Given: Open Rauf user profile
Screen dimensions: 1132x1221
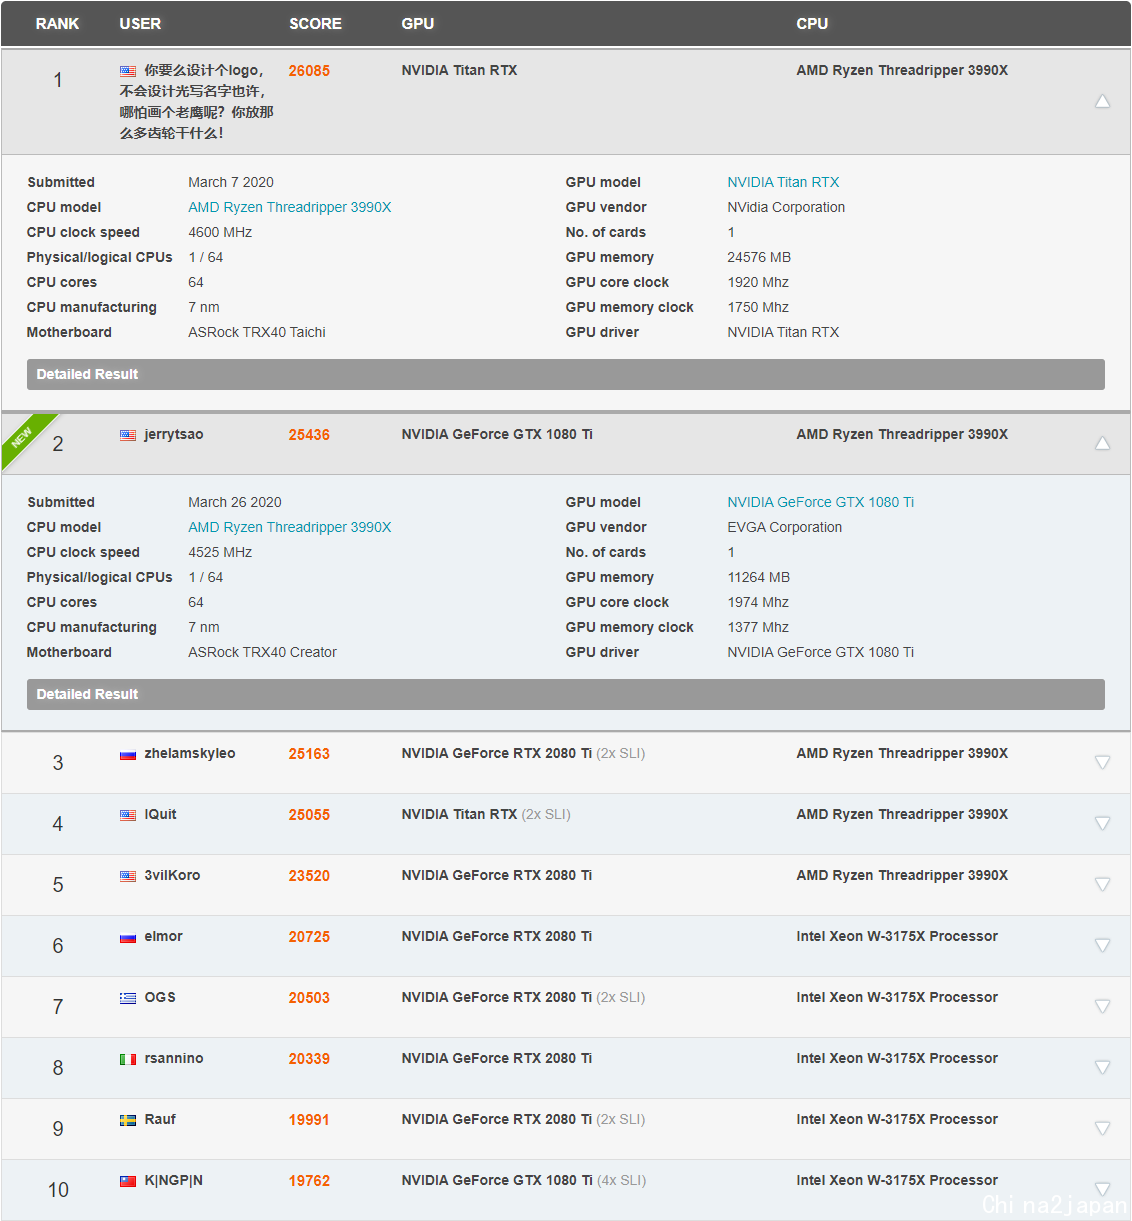Looking at the screenshot, I should (160, 1119).
